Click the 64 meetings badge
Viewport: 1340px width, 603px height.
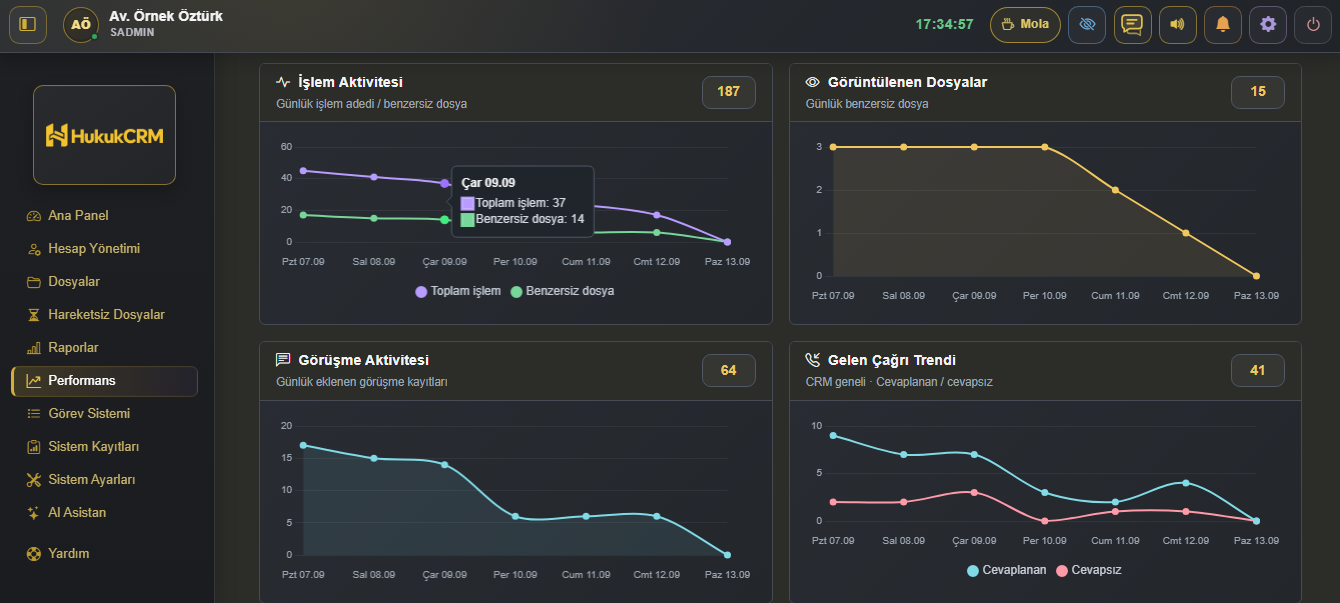[x=729, y=370]
